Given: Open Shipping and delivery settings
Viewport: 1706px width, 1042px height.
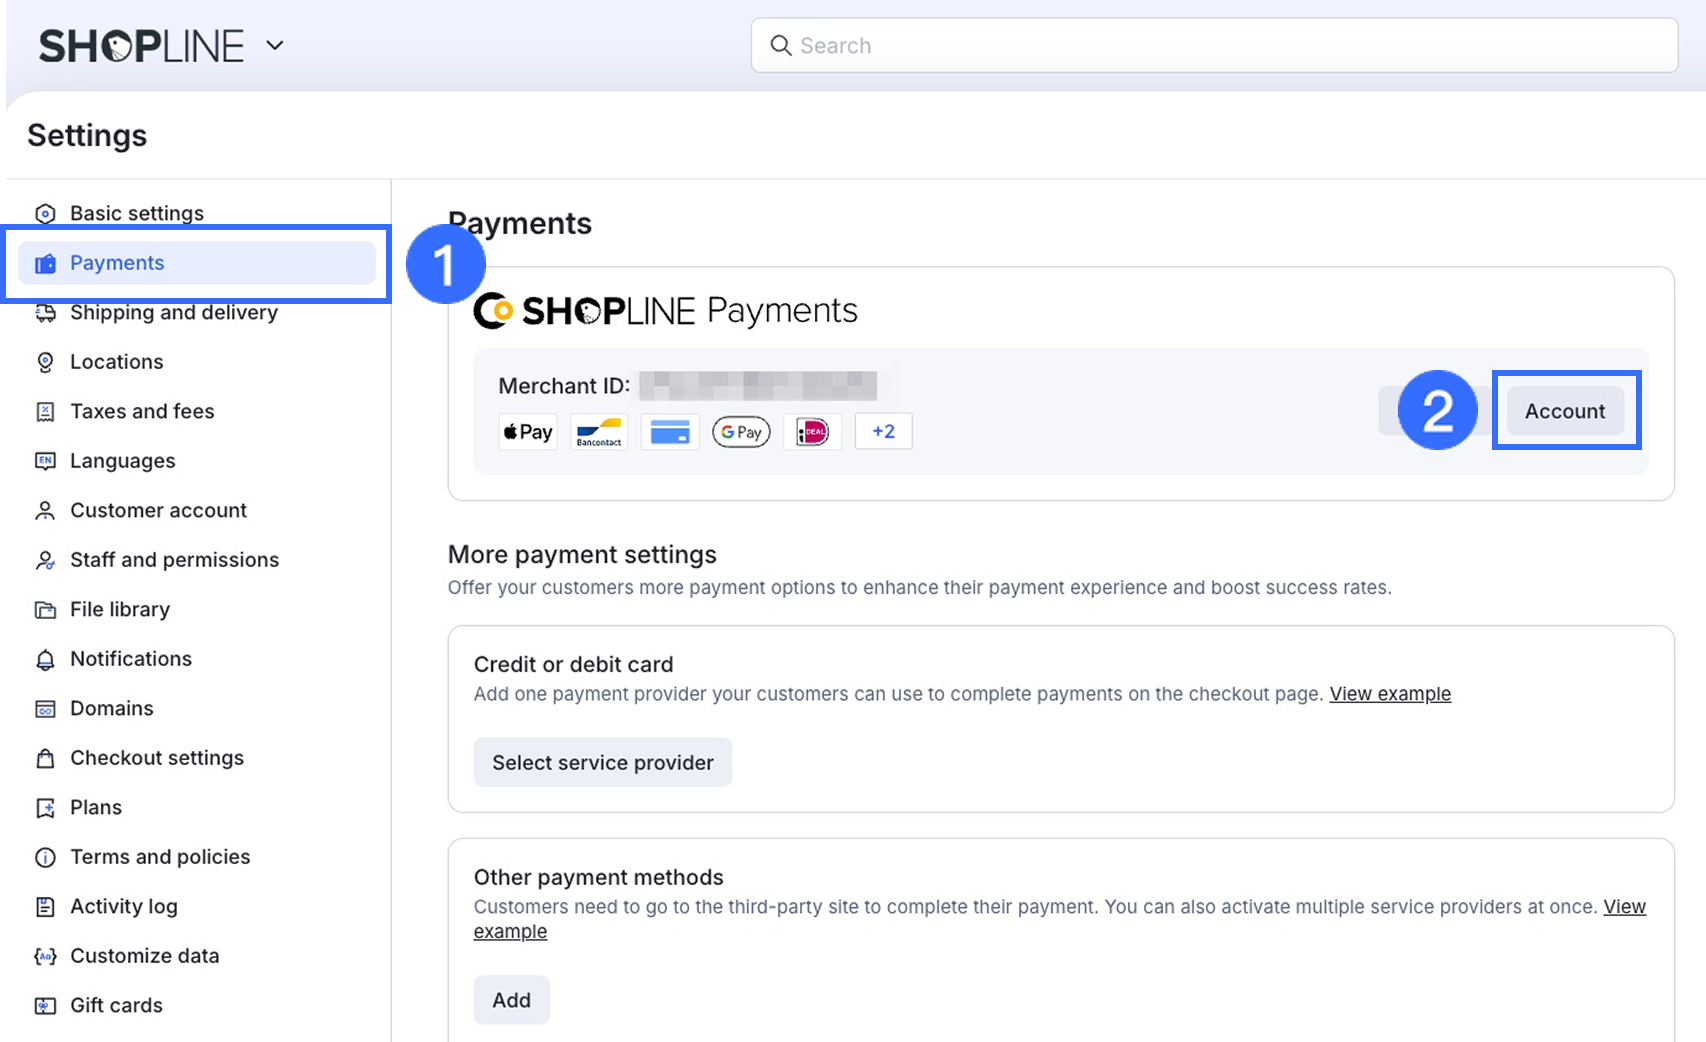Looking at the screenshot, I should [x=174, y=313].
